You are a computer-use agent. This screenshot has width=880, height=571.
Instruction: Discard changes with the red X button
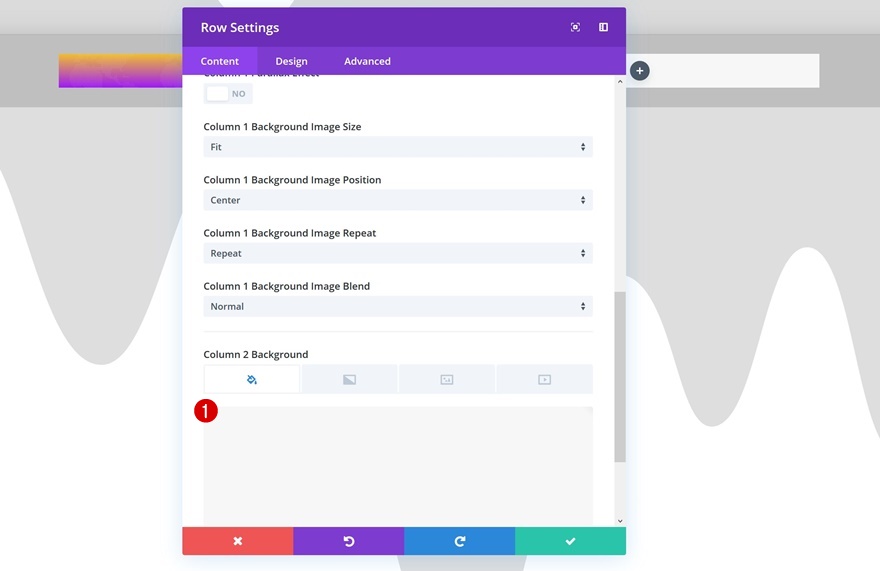238,541
